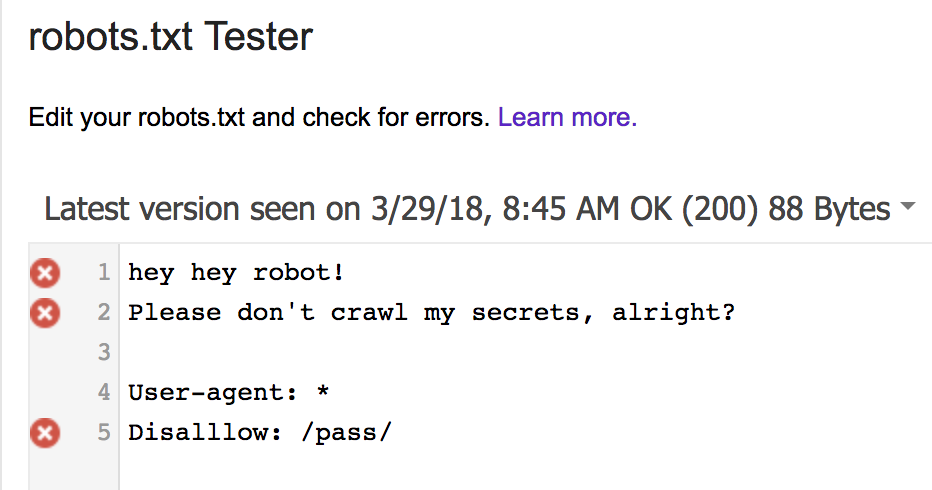Click the "robots.txt Tester" heading
The image size is (932, 490).
(x=171, y=37)
